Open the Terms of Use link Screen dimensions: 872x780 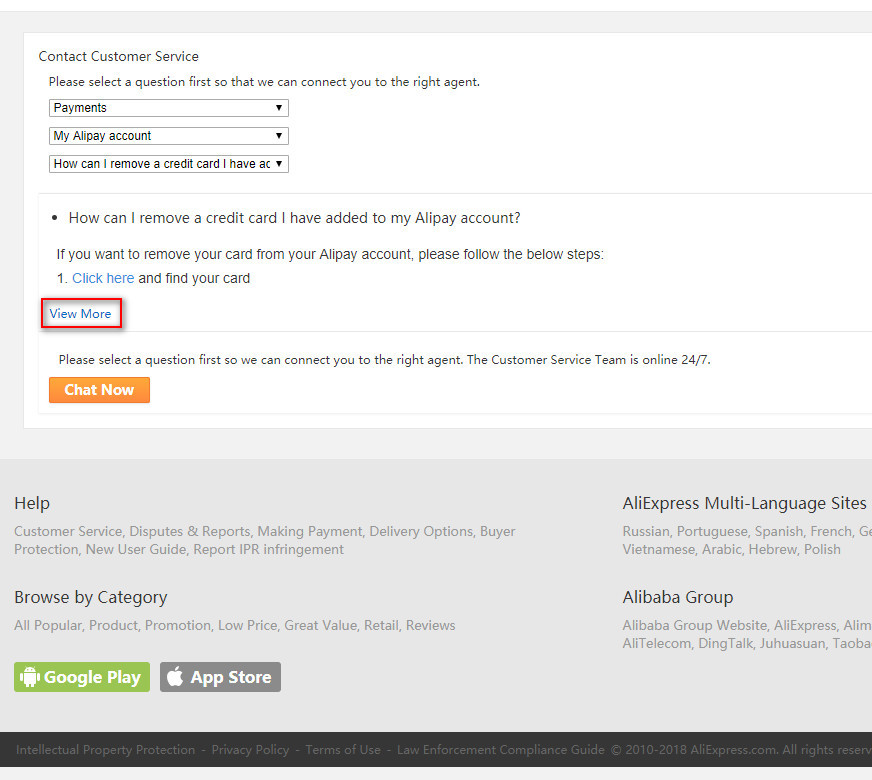point(343,750)
